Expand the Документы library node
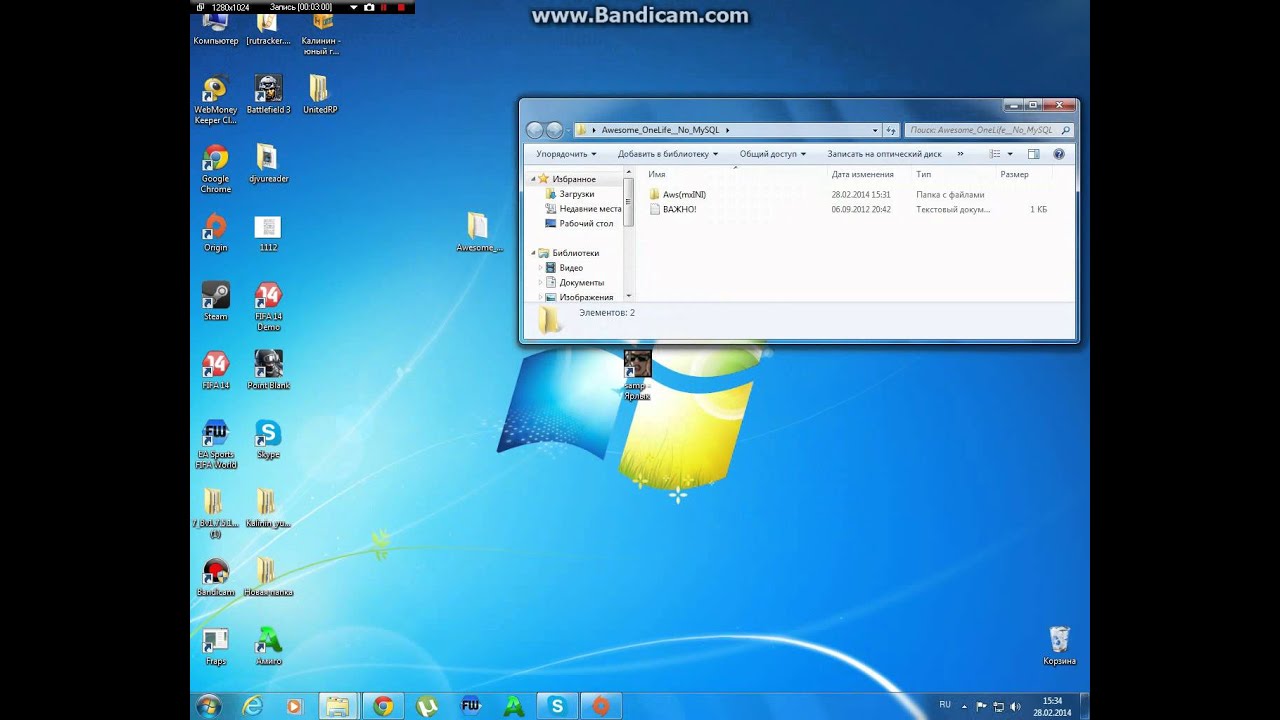Image resolution: width=1280 pixels, height=720 pixels. pos(541,283)
